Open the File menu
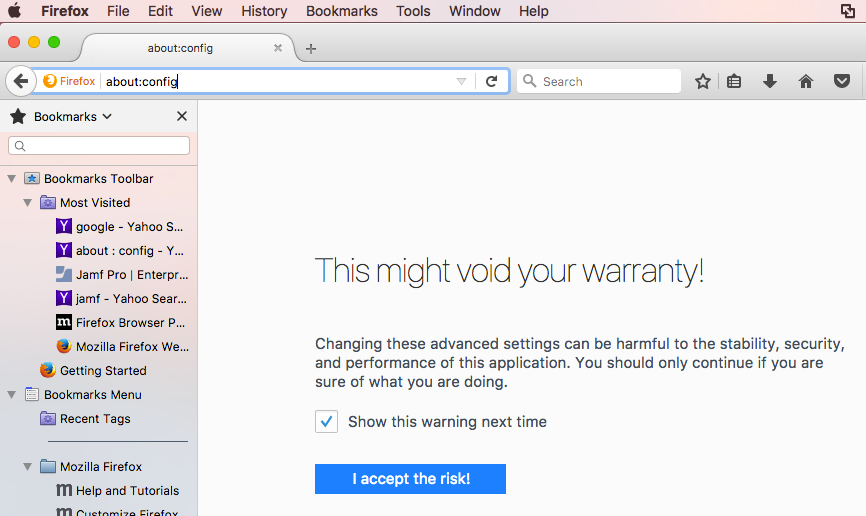866x516 pixels. [x=118, y=11]
